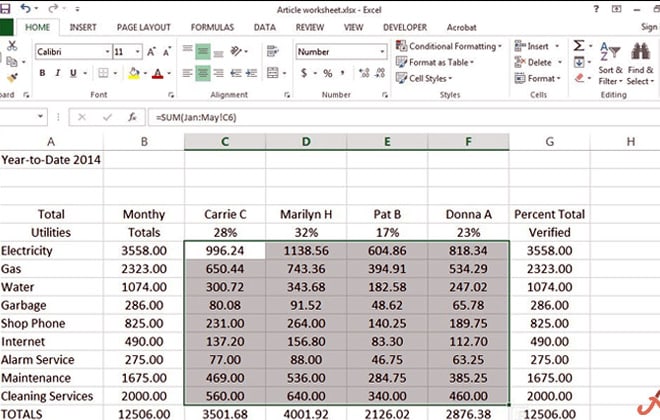Open Sort & Filter
The height and width of the screenshot is (420, 660).
click(x=610, y=63)
